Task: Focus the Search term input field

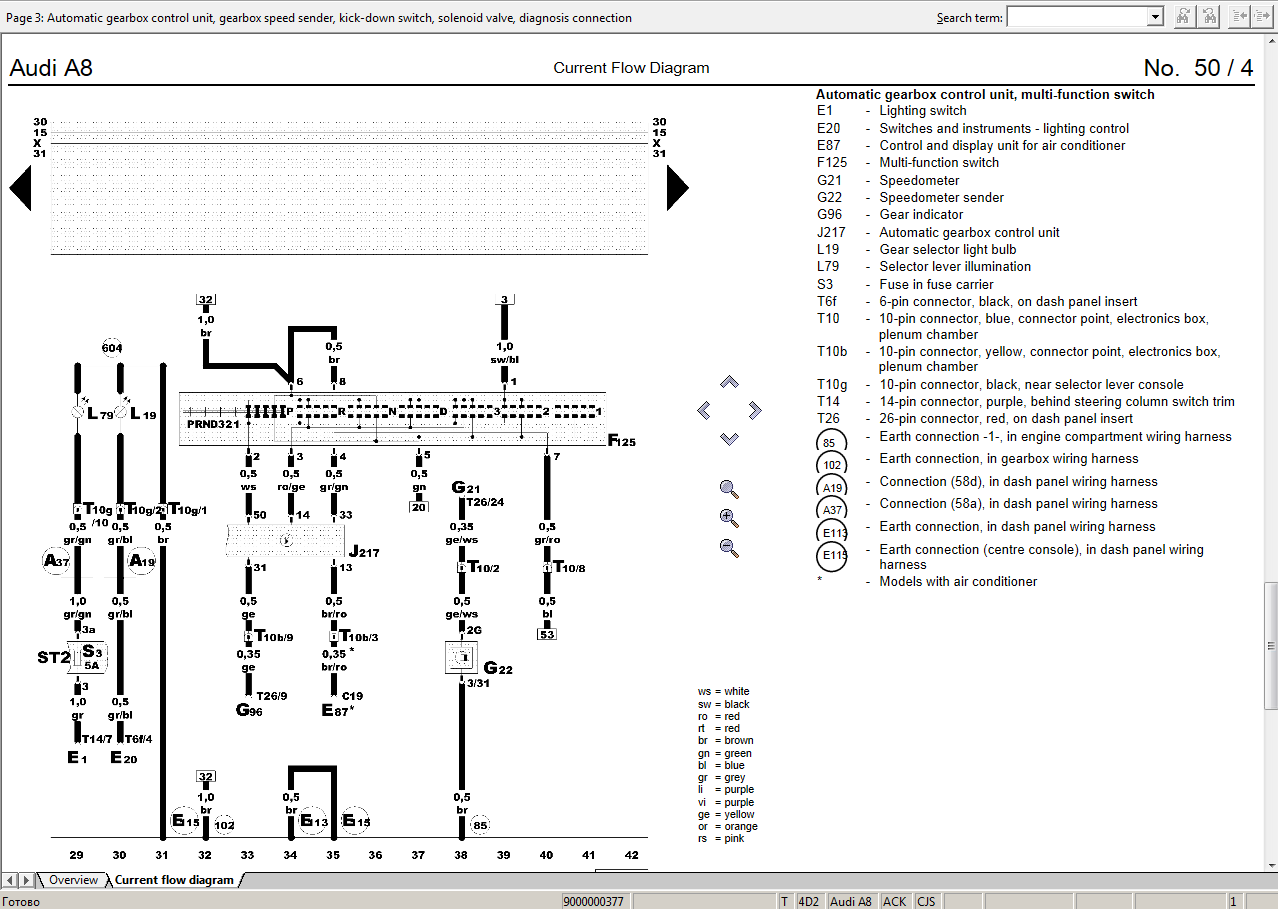Action: point(1077,17)
